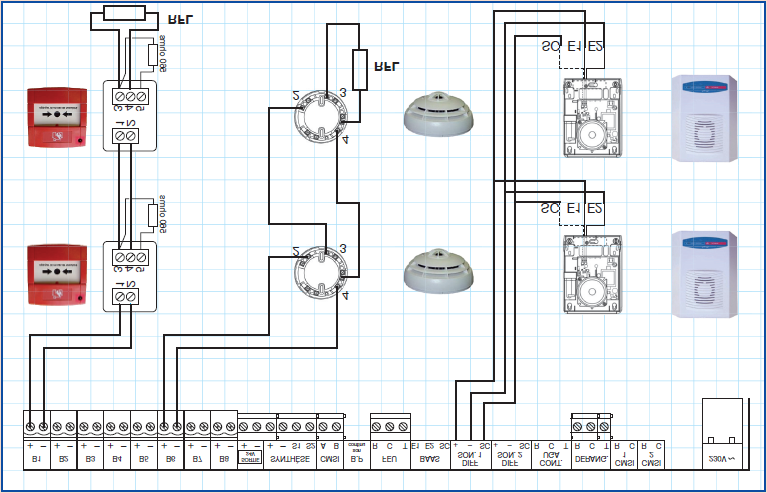Click the FEU terminal label
The height and width of the screenshot is (493, 767).
389,459
